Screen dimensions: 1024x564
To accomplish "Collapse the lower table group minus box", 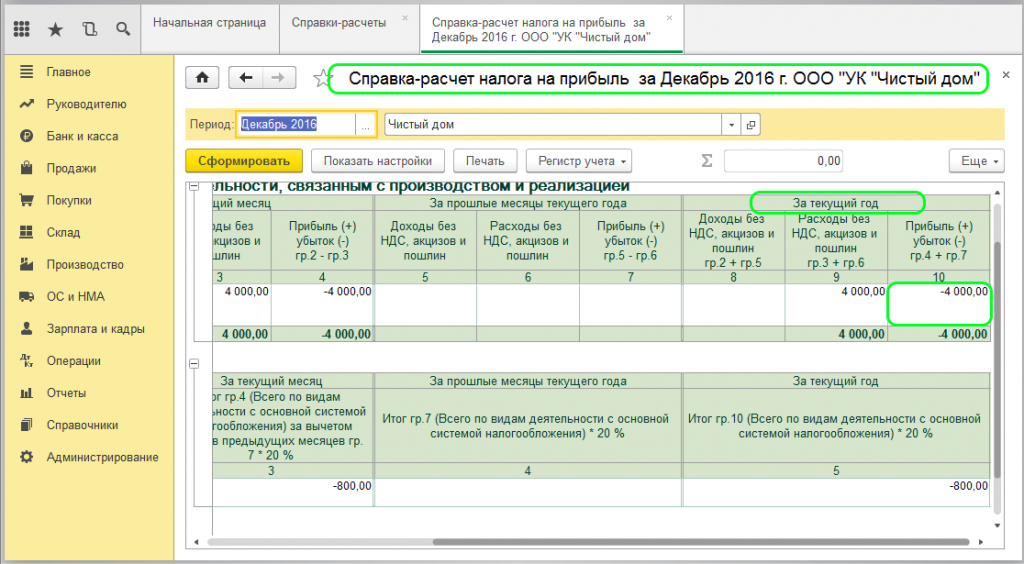I will pos(194,364).
